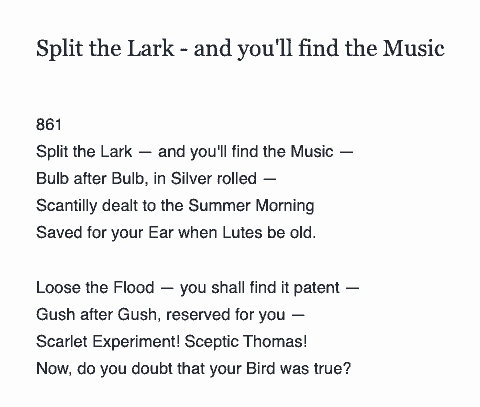Image resolution: width=480 pixels, height=407 pixels.
Task: Click the word 'patent' in the second stanza
Action: pos(316,288)
